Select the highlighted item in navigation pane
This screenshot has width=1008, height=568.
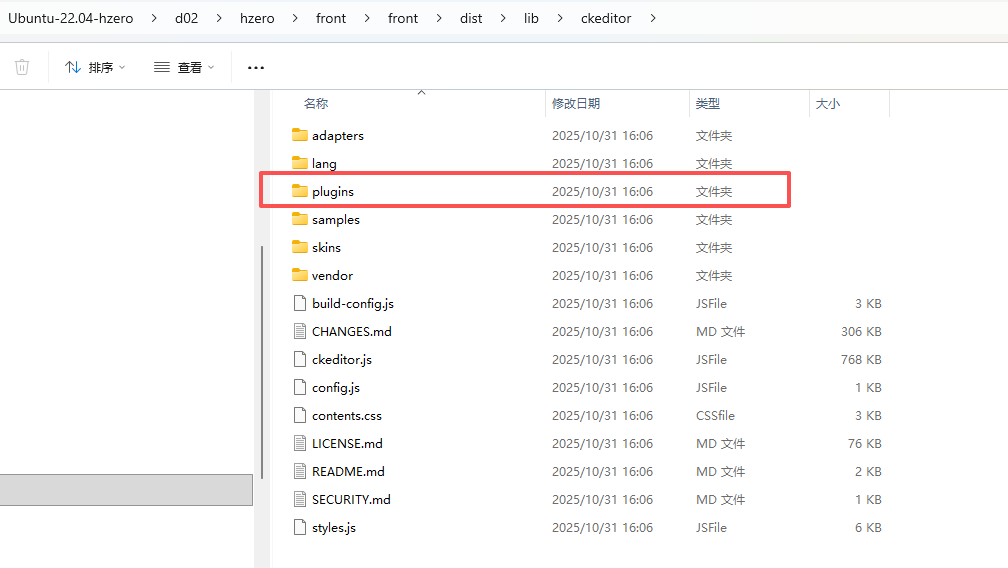(x=126, y=490)
